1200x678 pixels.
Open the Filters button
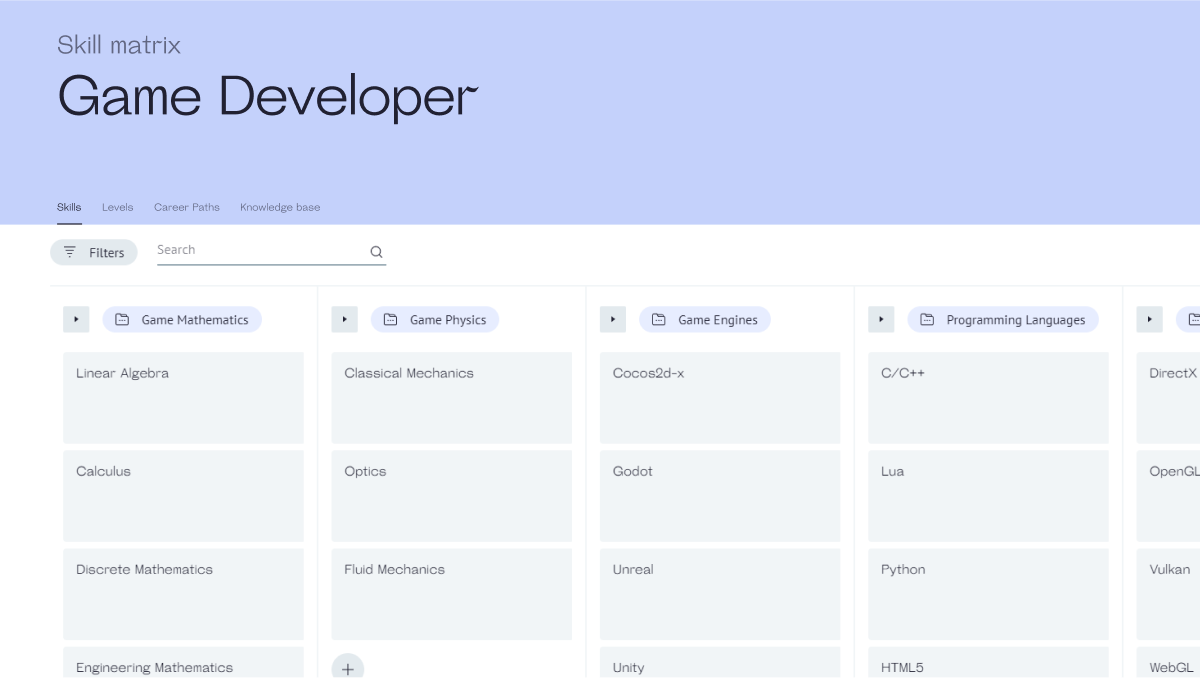[94, 252]
